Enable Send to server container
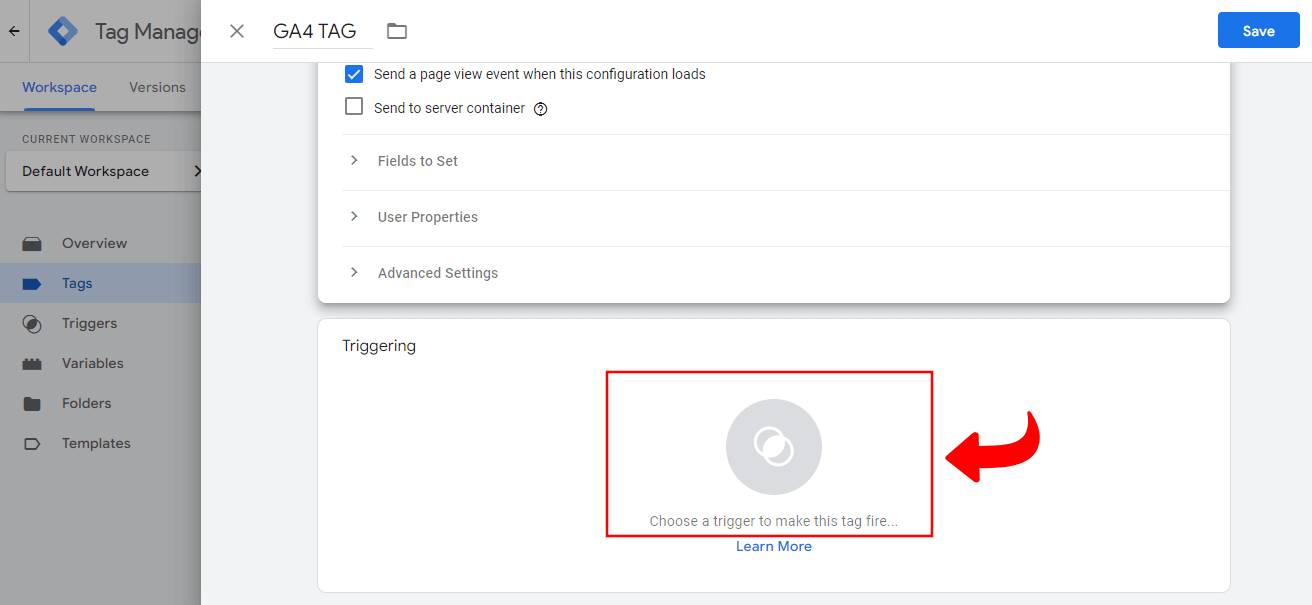 [354, 106]
